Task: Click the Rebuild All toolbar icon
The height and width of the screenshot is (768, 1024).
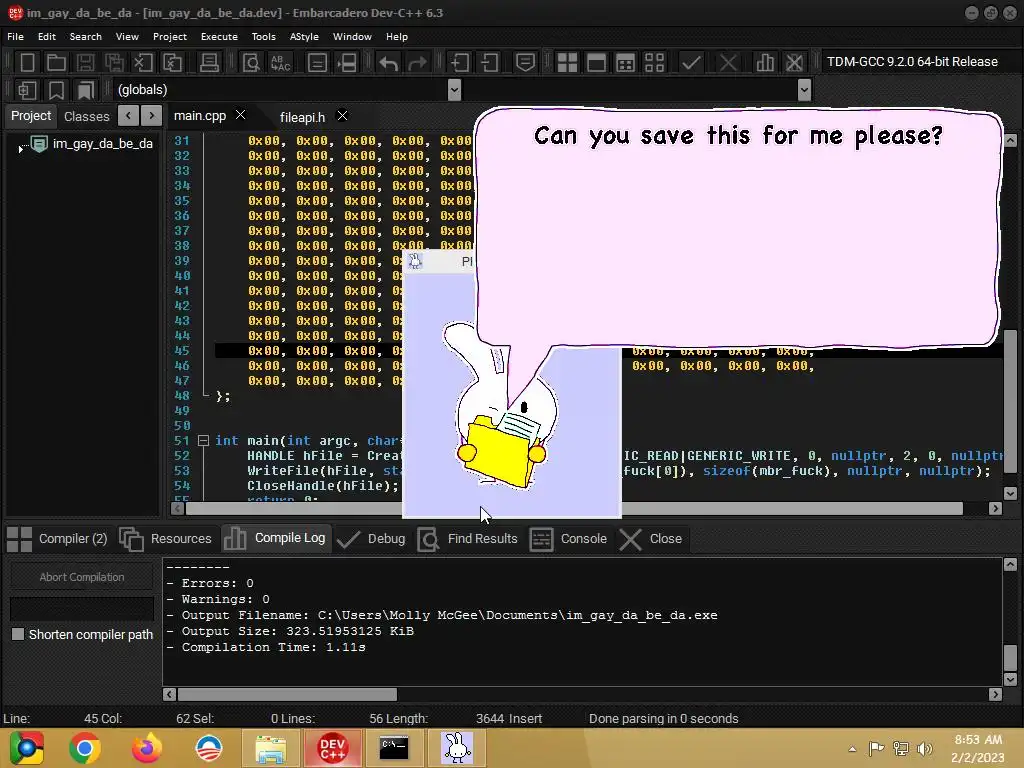Action: click(654, 63)
